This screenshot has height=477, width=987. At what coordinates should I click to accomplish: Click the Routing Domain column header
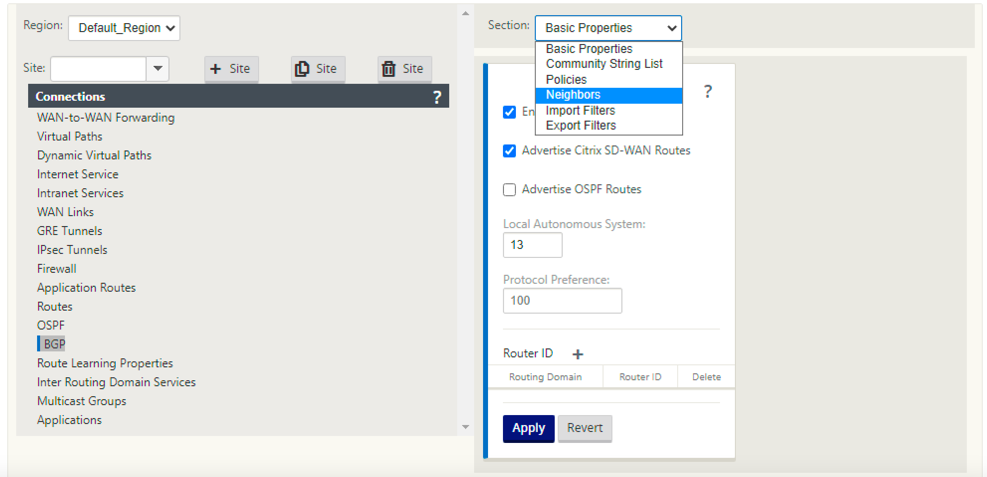coord(545,377)
